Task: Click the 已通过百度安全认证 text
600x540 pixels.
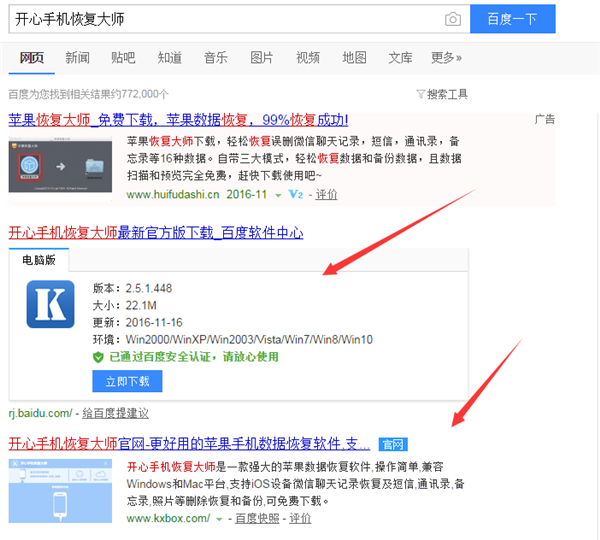Action: pos(194,357)
